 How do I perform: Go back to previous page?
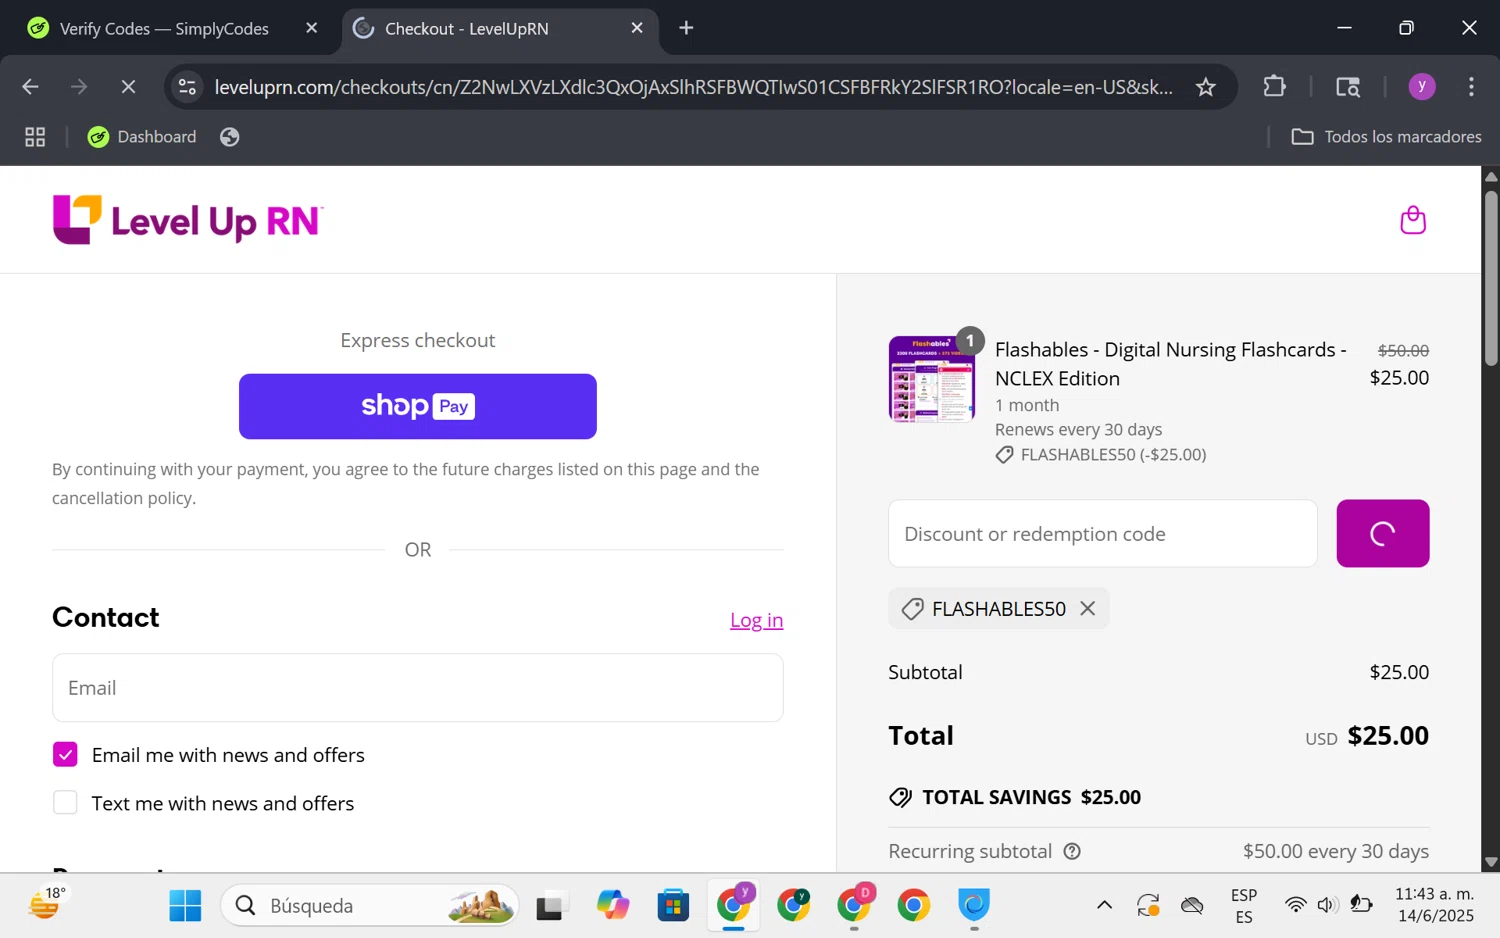[30, 87]
